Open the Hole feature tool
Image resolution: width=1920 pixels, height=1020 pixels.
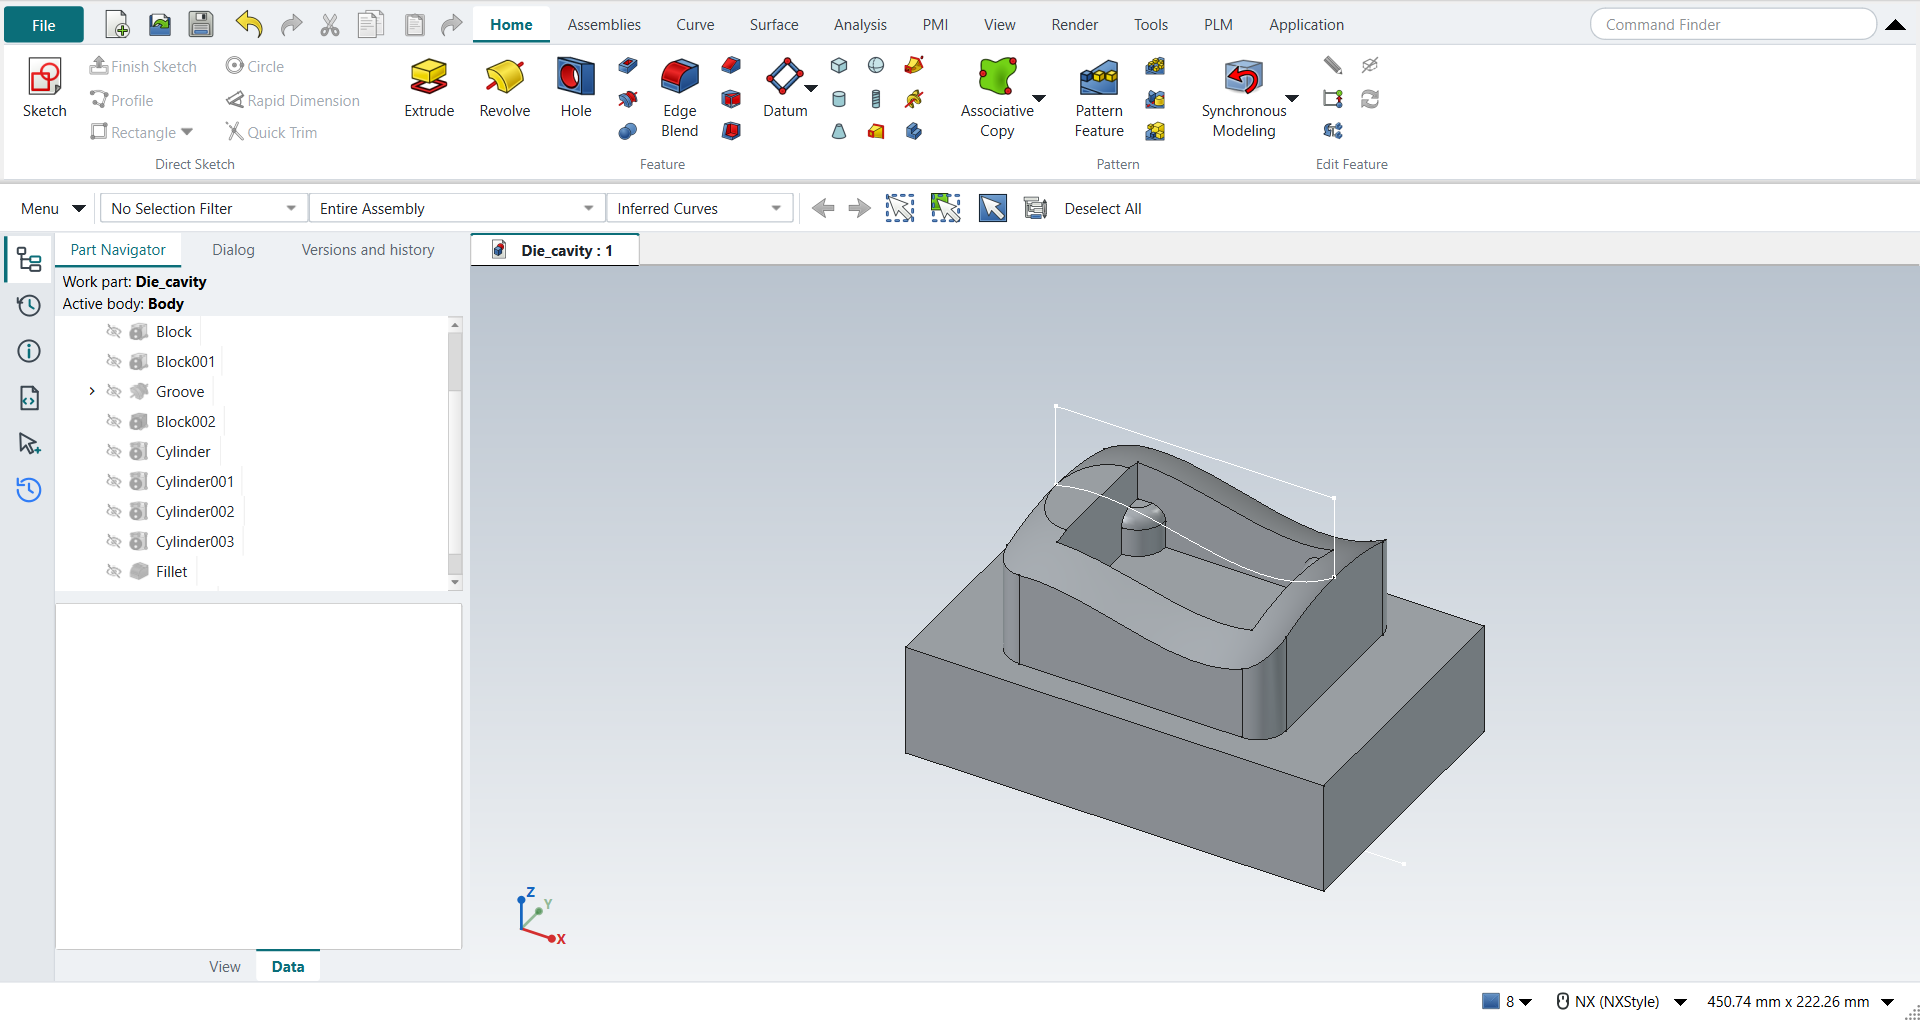576,88
